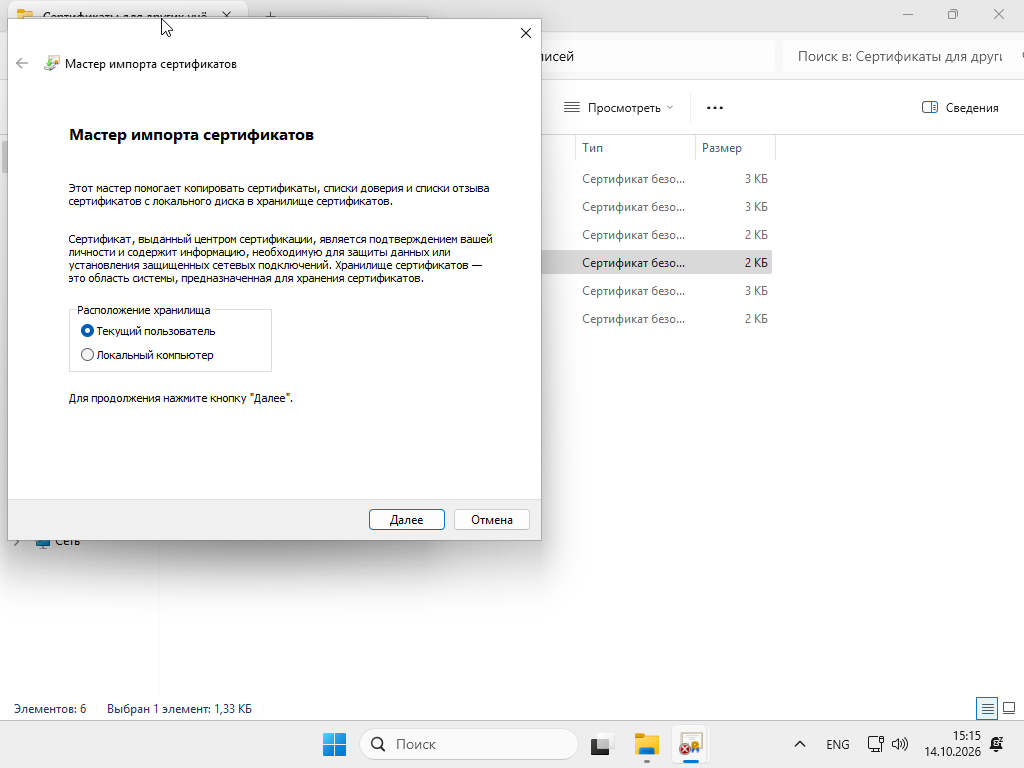Open the three-dots more options menu
Screen dimensions: 1024x768
715,108
